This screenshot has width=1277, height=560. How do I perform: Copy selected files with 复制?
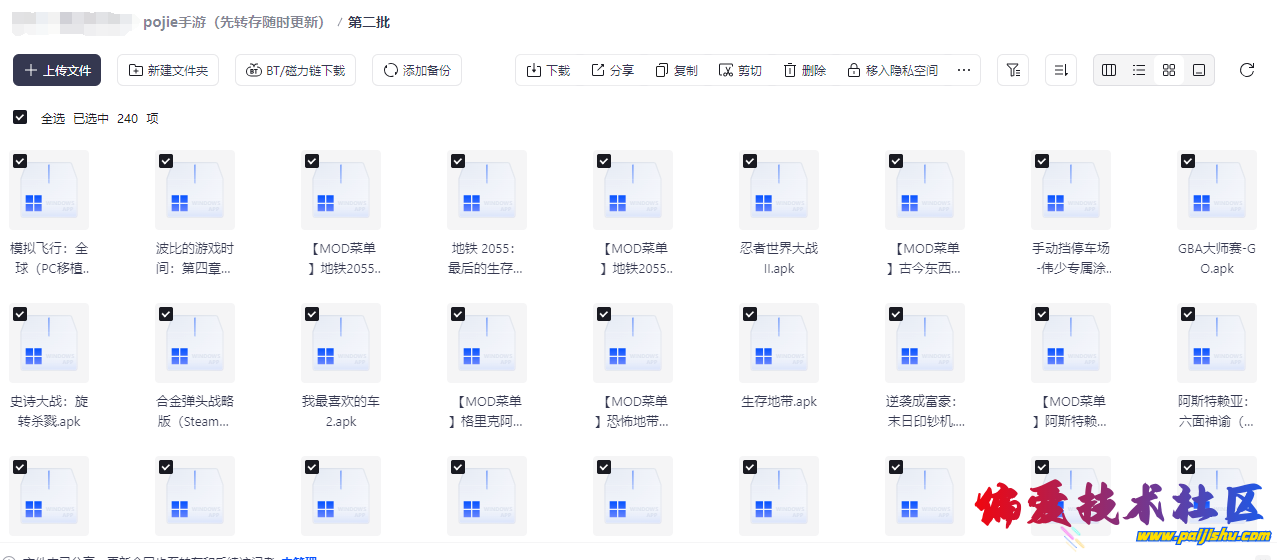[x=676, y=70]
